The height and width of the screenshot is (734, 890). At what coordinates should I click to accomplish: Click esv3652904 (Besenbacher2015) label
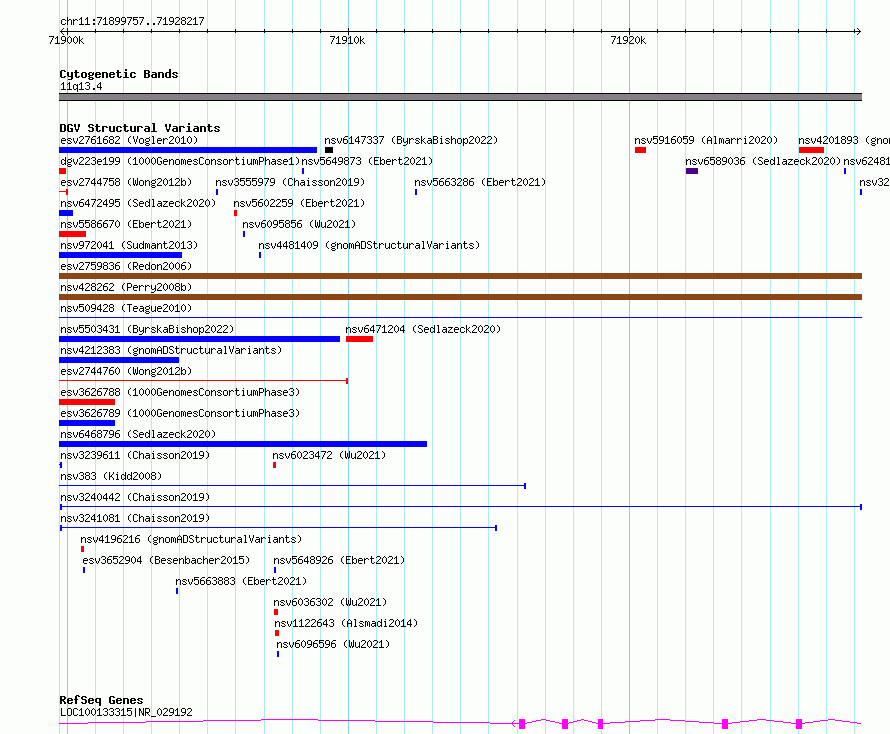tap(166, 560)
